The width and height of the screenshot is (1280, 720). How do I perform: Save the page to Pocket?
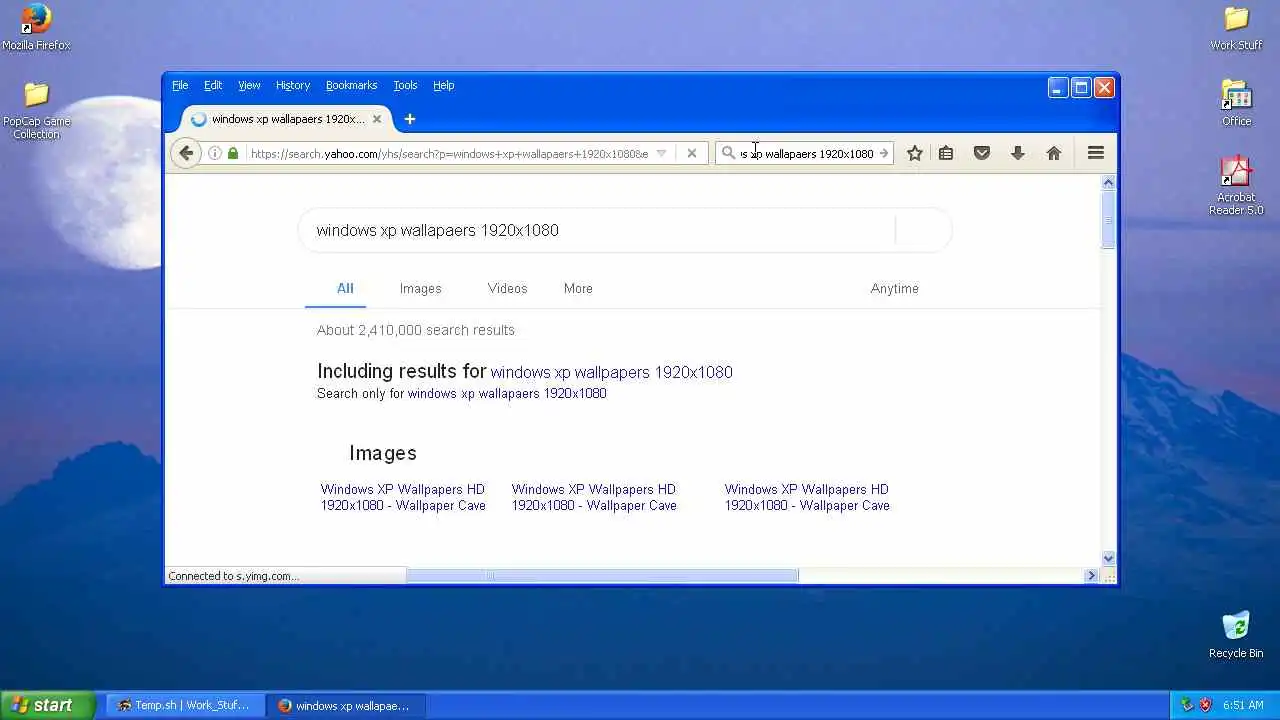982,153
